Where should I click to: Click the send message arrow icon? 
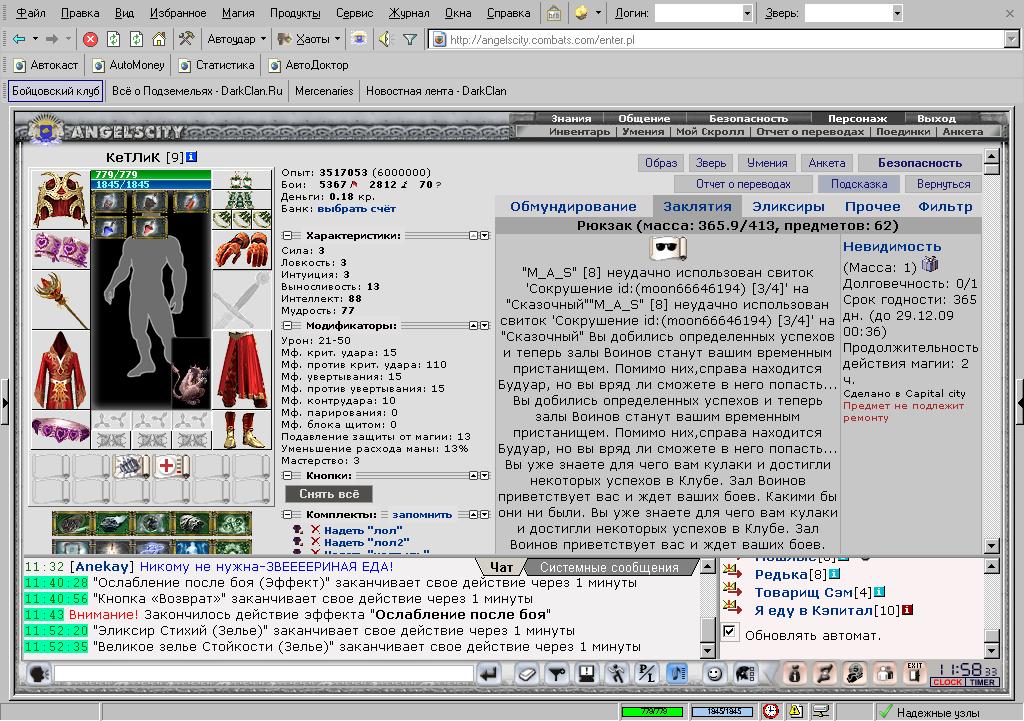pos(488,673)
